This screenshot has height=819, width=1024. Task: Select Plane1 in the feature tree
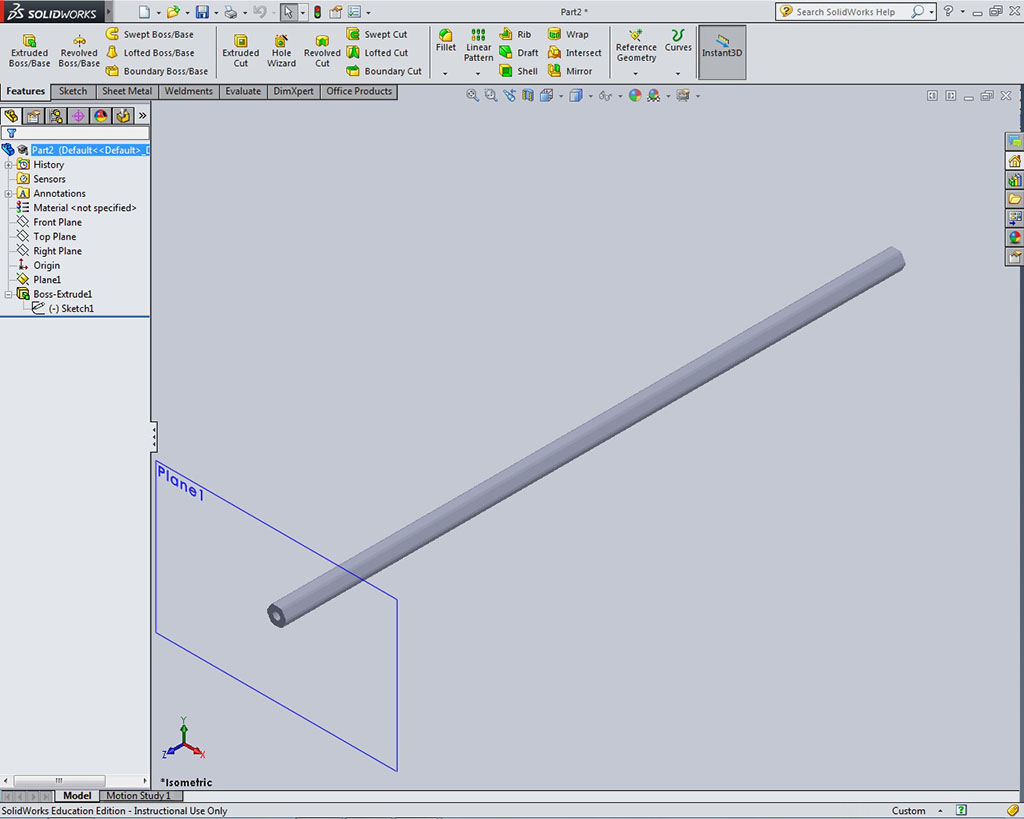(47, 280)
